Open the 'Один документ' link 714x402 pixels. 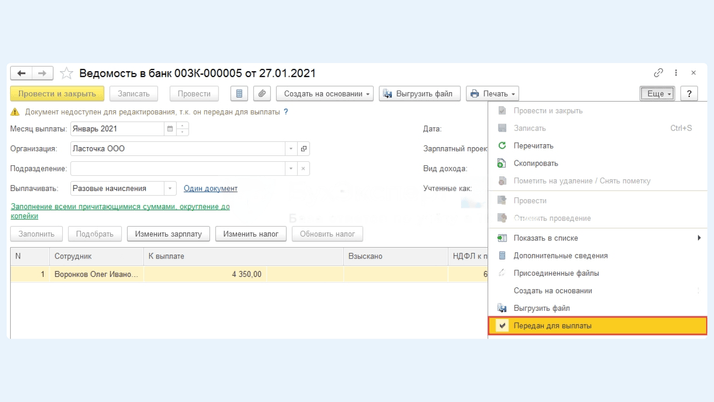[x=210, y=188]
